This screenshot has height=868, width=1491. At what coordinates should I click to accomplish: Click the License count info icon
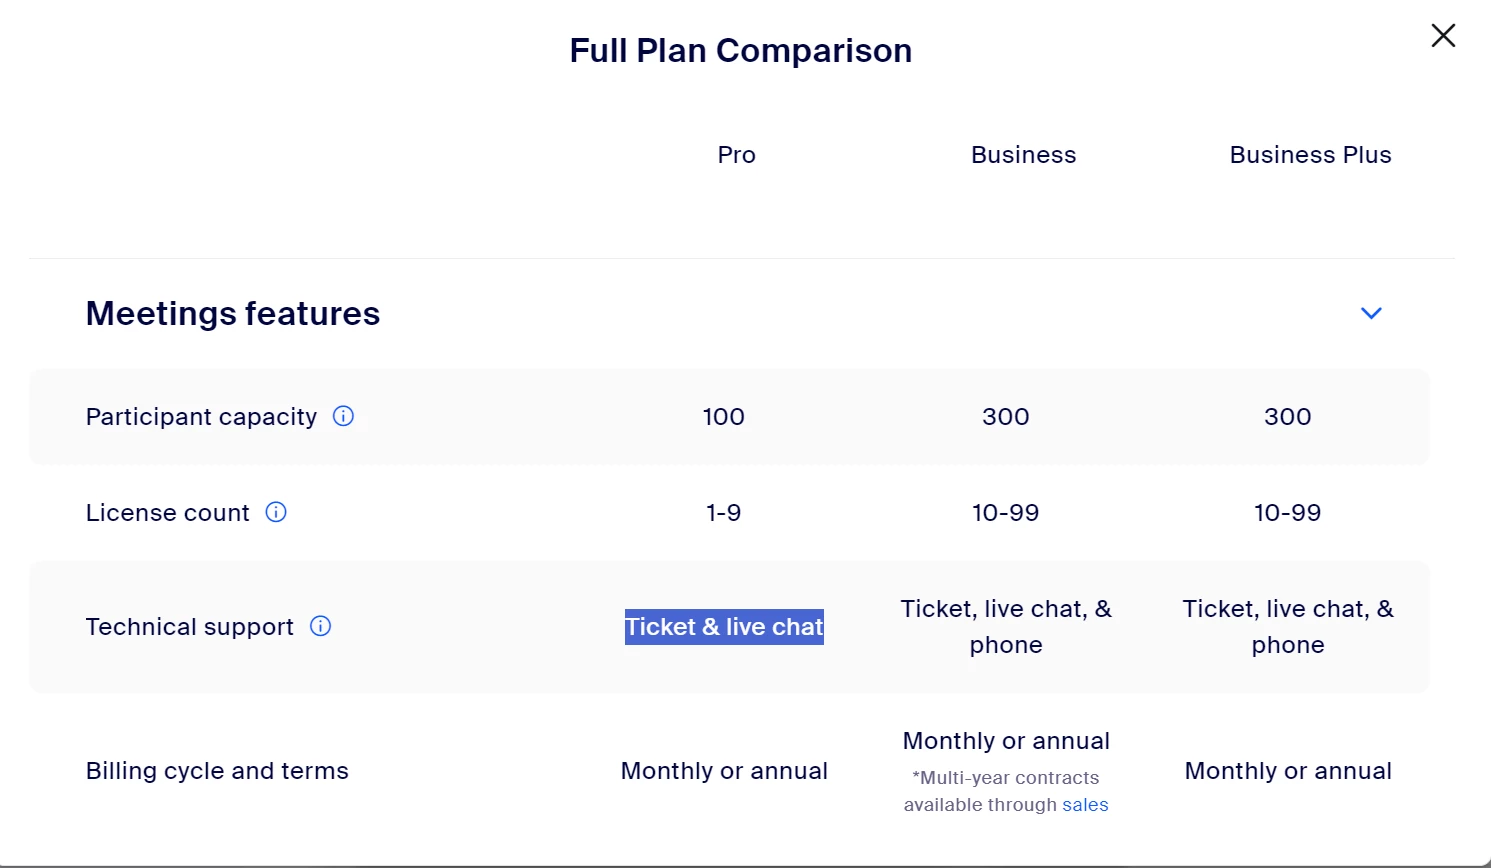coord(276,512)
